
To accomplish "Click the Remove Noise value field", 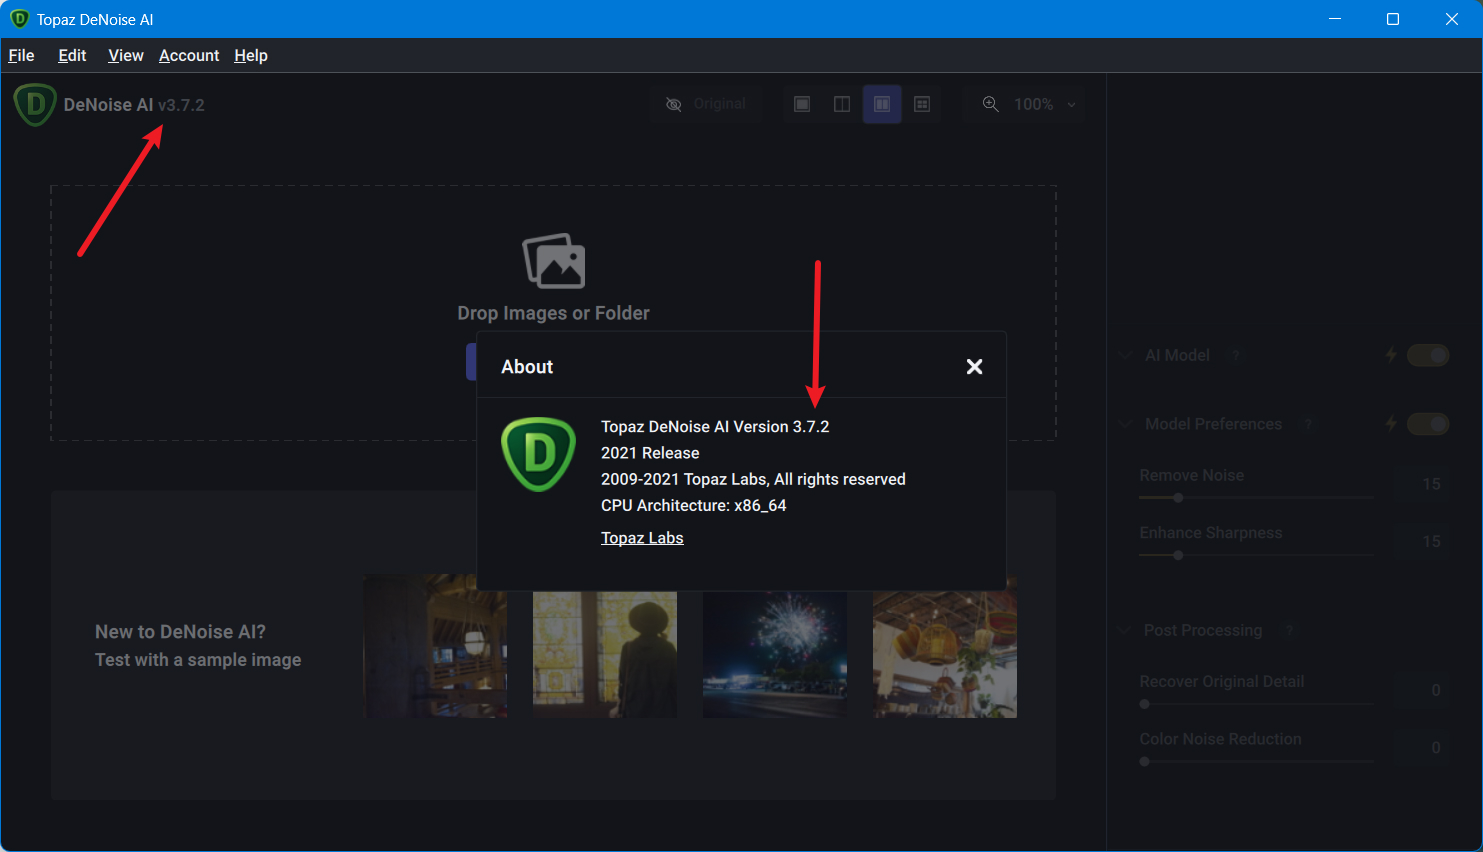I will (x=1422, y=483).
